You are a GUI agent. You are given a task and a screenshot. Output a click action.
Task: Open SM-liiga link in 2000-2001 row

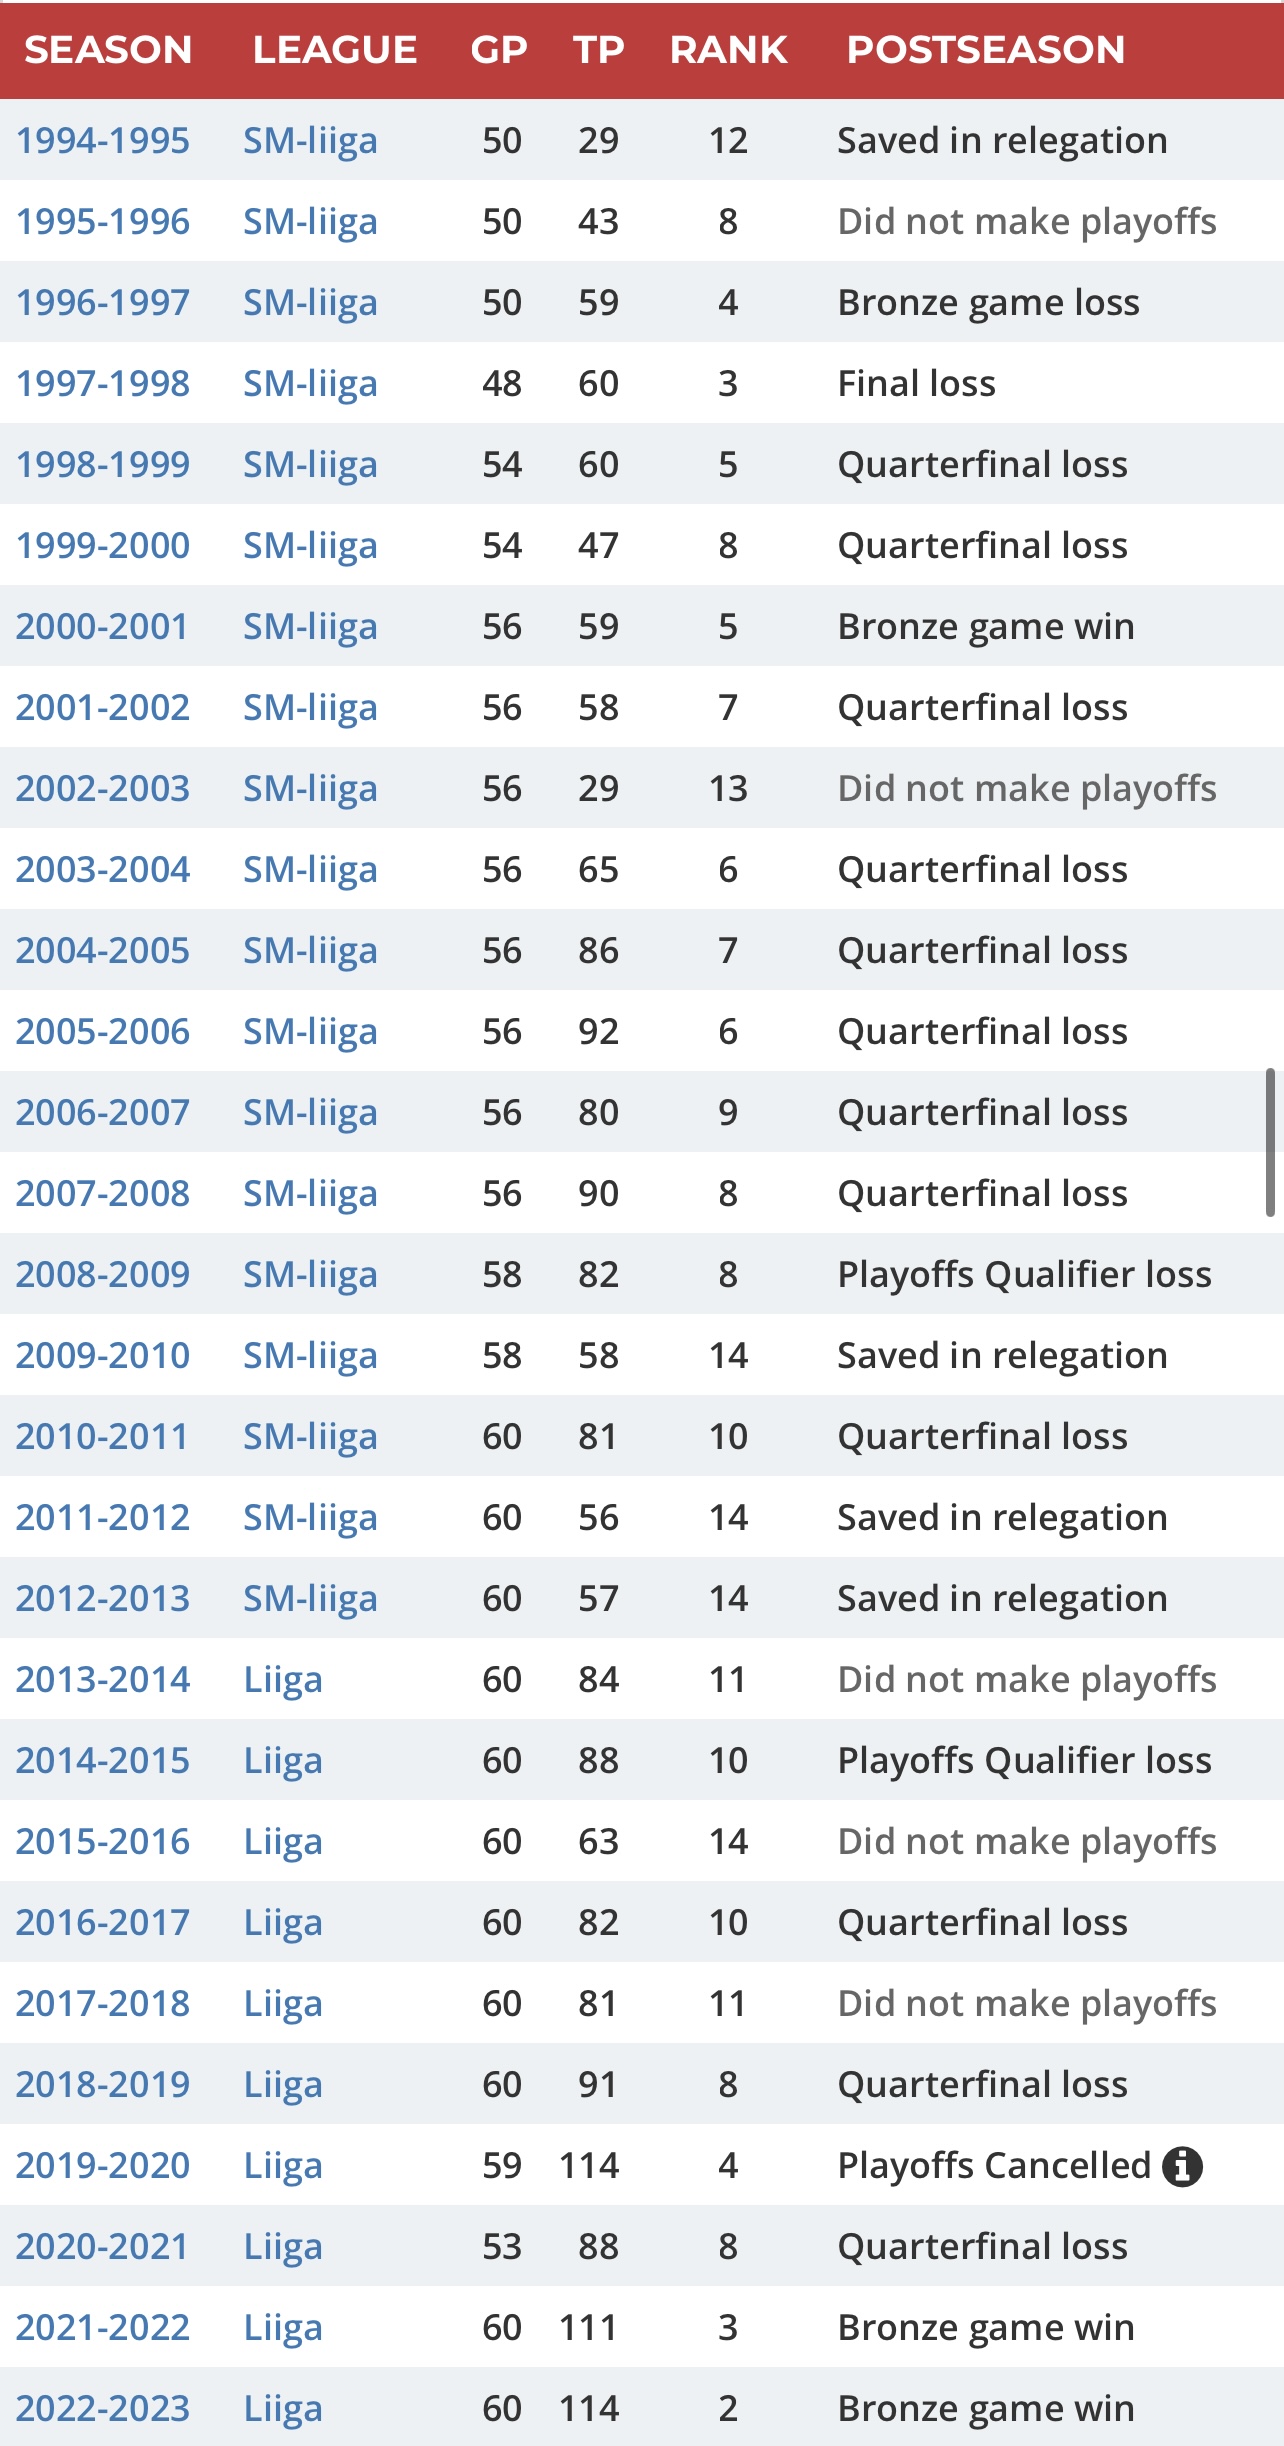point(310,627)
